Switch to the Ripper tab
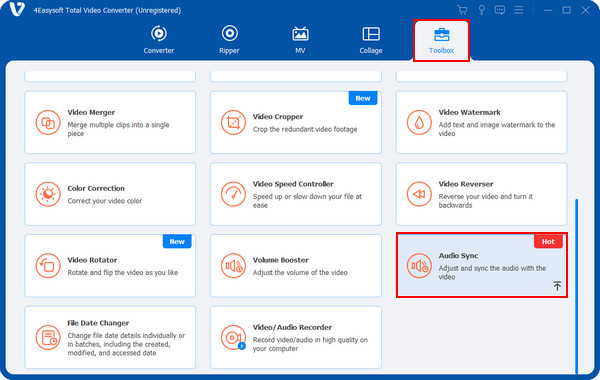The image size is (600, 380). tap(229, 40)
